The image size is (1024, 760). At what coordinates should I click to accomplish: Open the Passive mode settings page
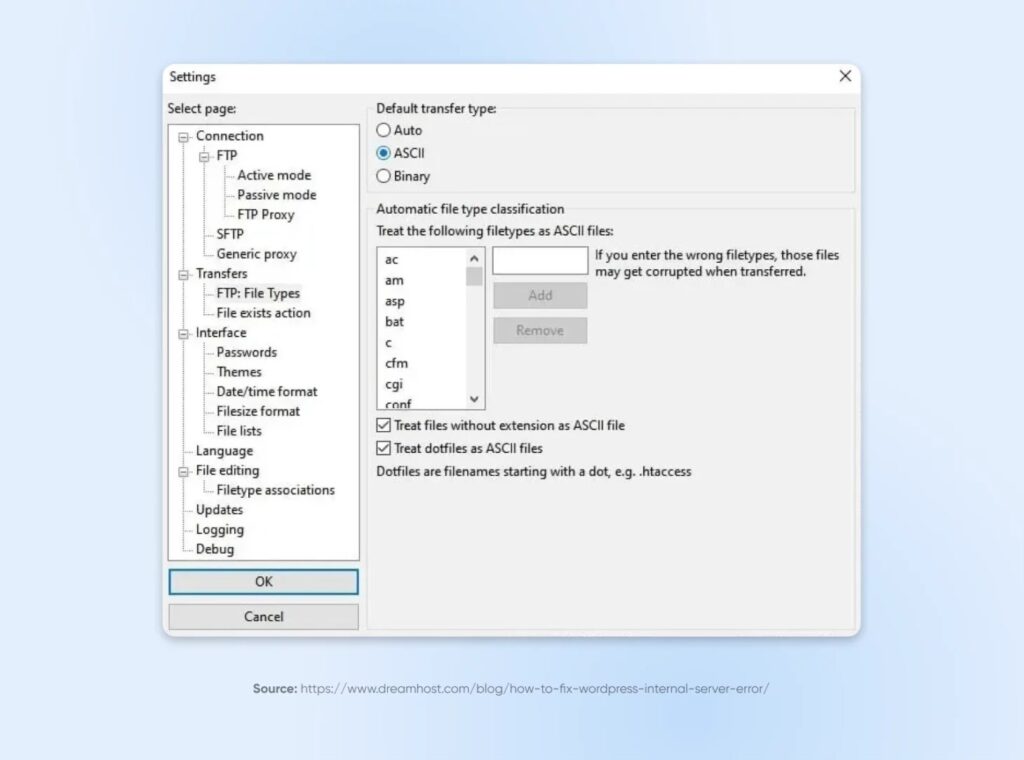pos(276,195)
